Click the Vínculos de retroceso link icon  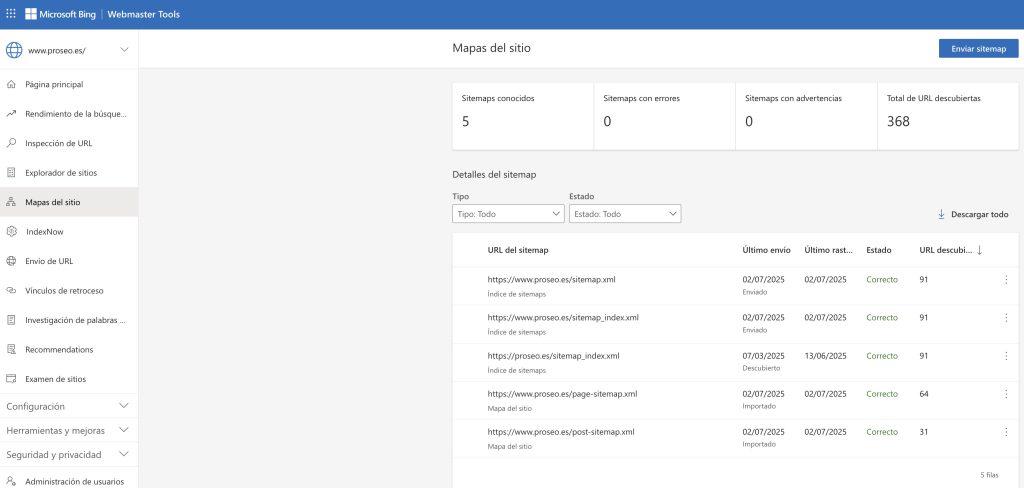(12, 290)
